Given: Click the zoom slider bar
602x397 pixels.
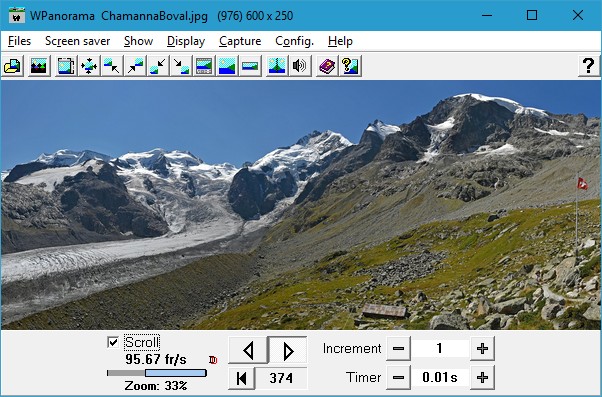Looking at the screenshot, I should (157, 373).
